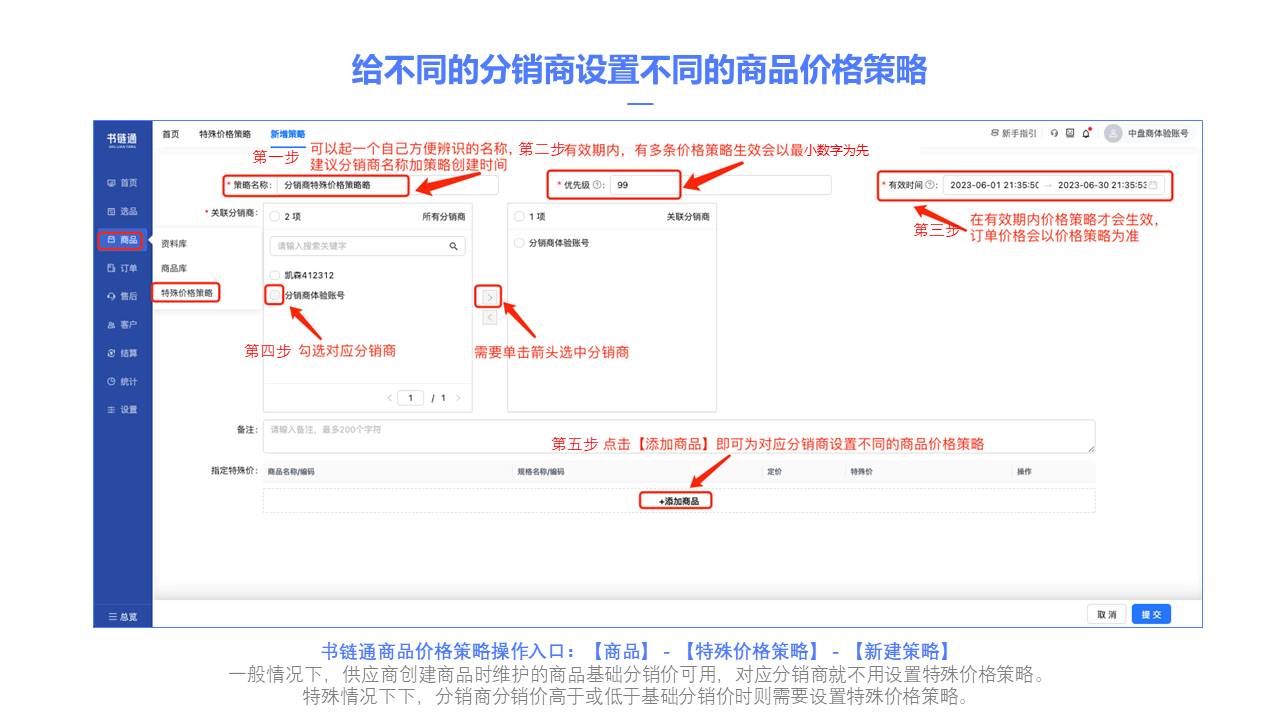The height and width of the screenshot is (720, 1280).
Task: Click 总览 at the sidebar bottom
Action: click(x=122, y=617)
